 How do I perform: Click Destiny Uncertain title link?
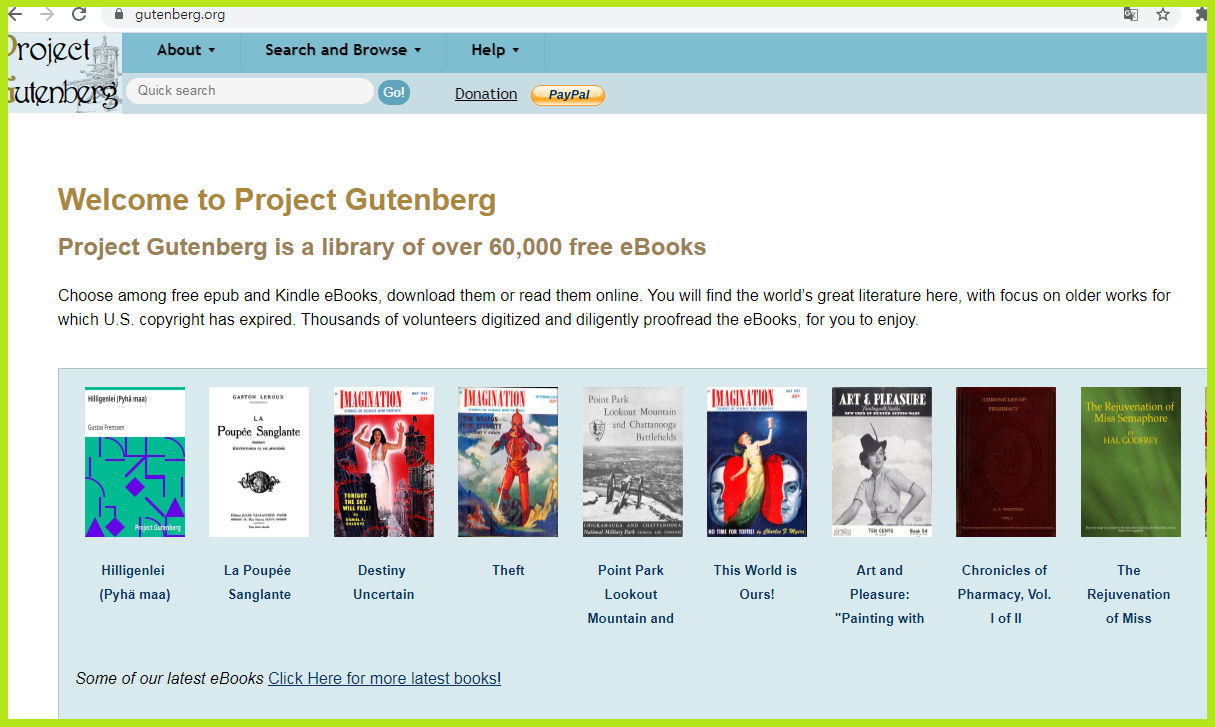click(x=383, y=582)
